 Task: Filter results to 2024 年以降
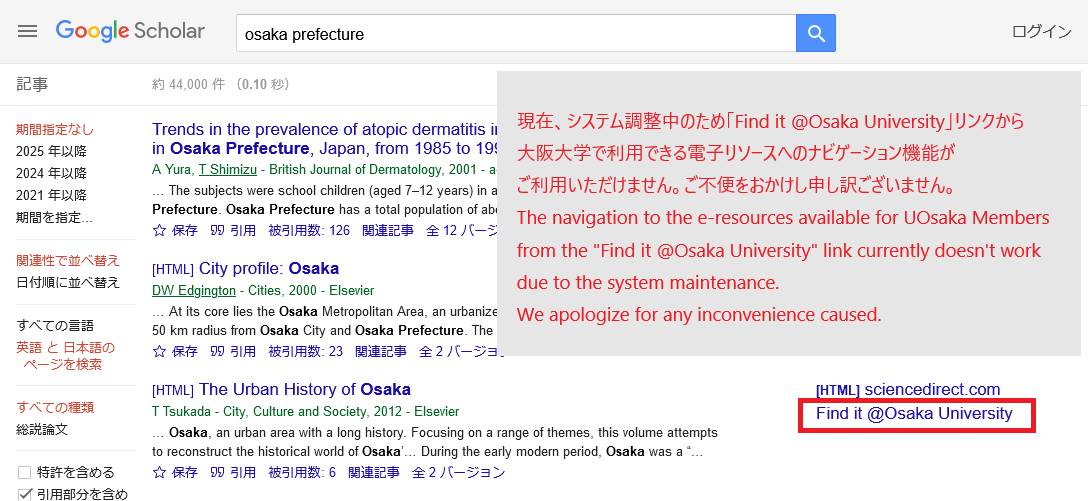[51, 173]
